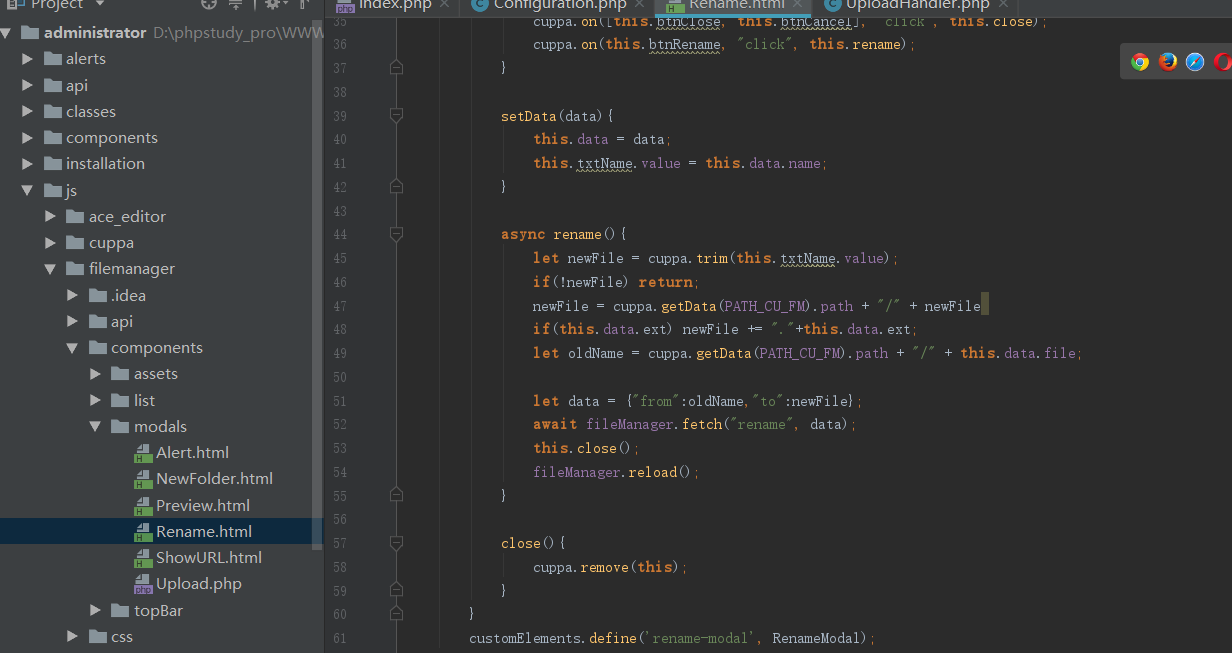Click the css folder icon
The width and height of the screenshot is (1232, 653).
pyautogui.click(x=97, y=637)
